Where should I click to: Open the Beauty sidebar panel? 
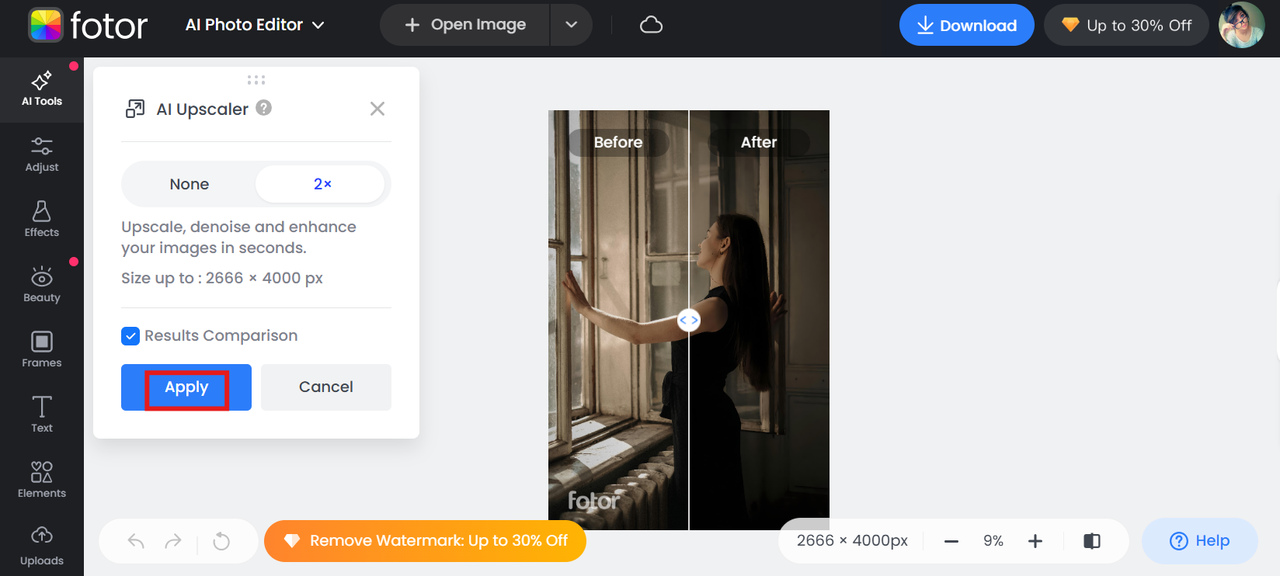pos(42,284)
